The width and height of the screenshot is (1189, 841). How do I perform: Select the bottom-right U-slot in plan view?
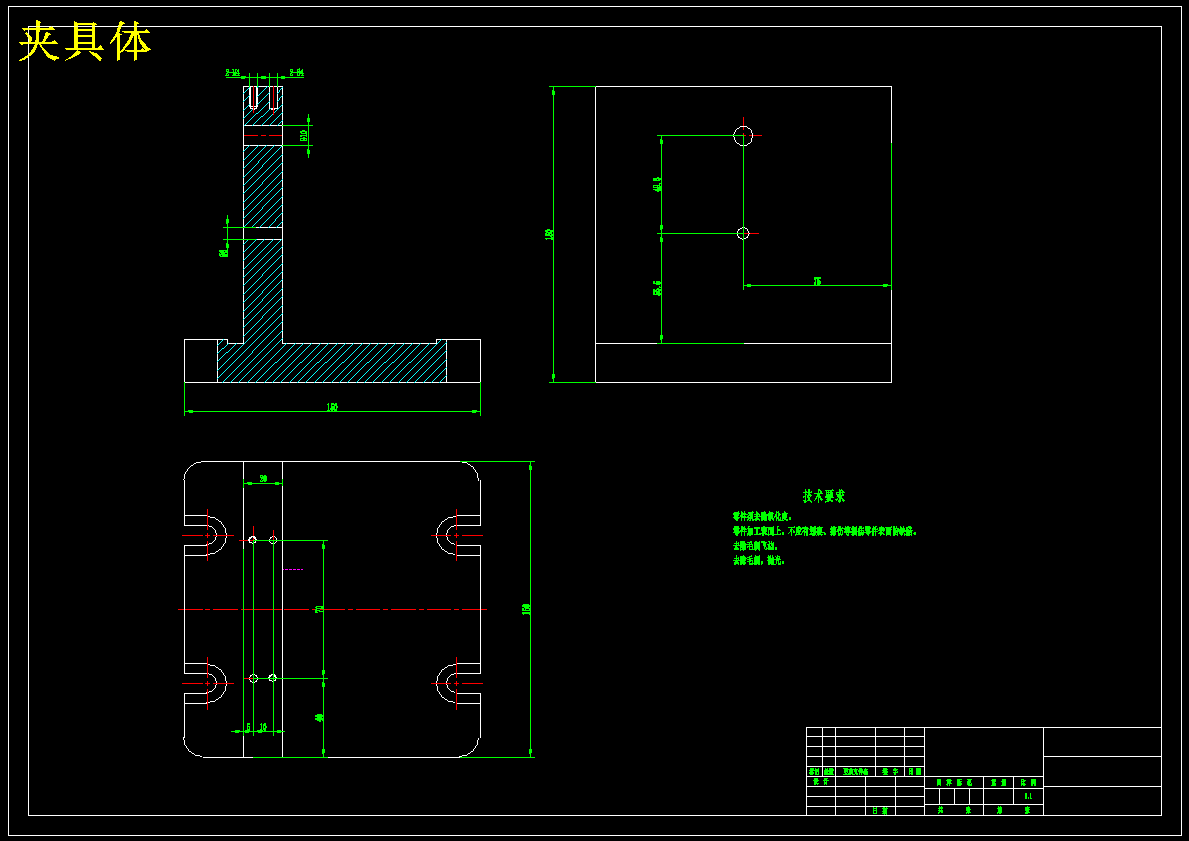[x=457, y=684]
